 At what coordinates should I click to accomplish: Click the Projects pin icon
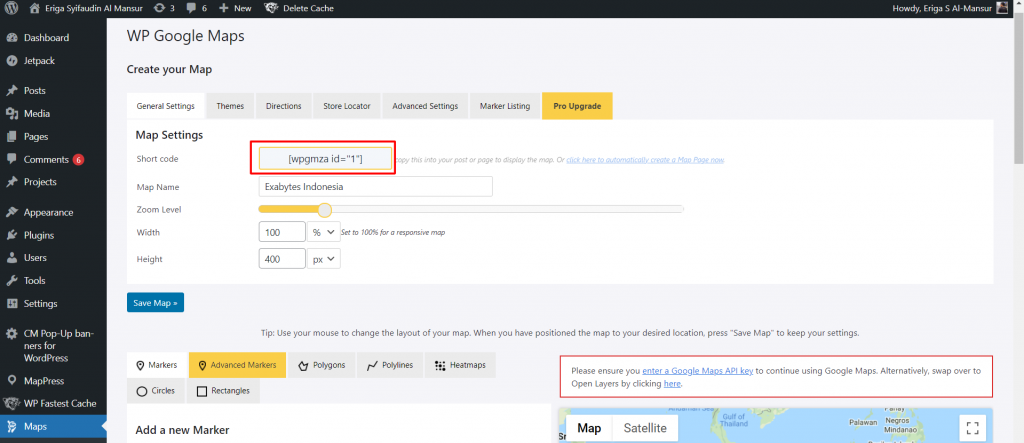tap(12, 182)
